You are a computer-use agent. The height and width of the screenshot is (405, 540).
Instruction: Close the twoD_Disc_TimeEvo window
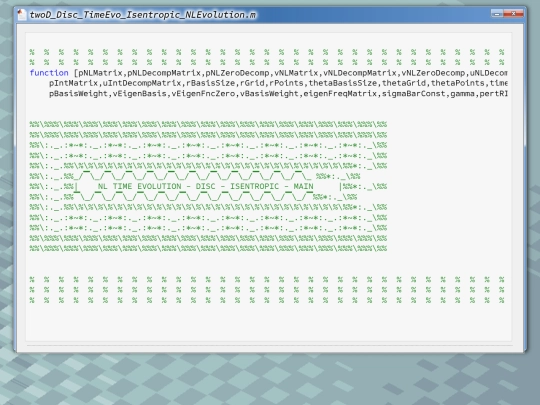(x=513, y=14)
